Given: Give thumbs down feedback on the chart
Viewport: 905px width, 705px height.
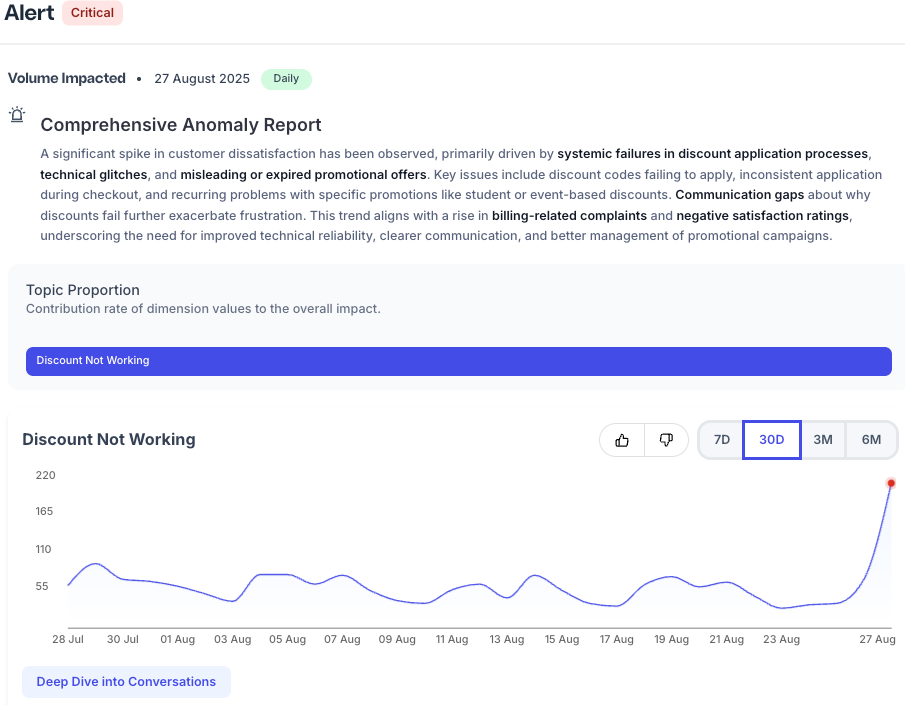Looking at the screenshot, I should coord(665,440).
